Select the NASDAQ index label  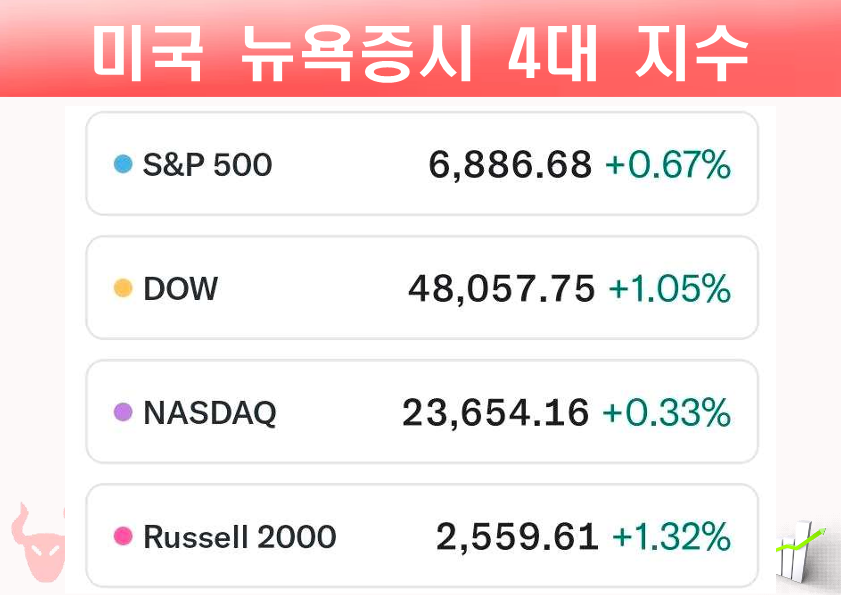point(209,412)
